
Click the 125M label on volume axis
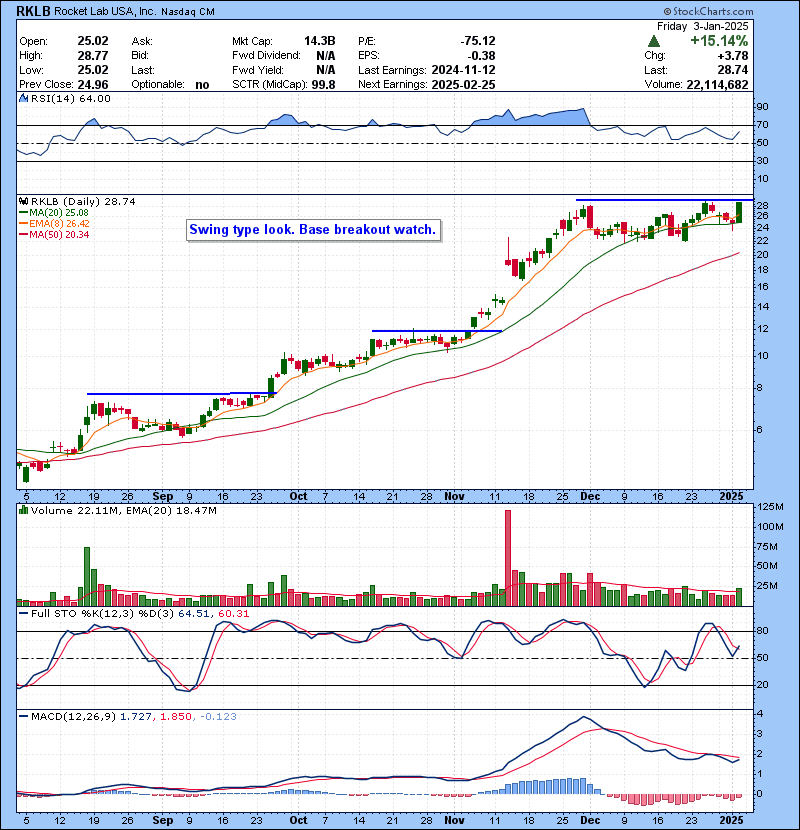tap(771, 507)
